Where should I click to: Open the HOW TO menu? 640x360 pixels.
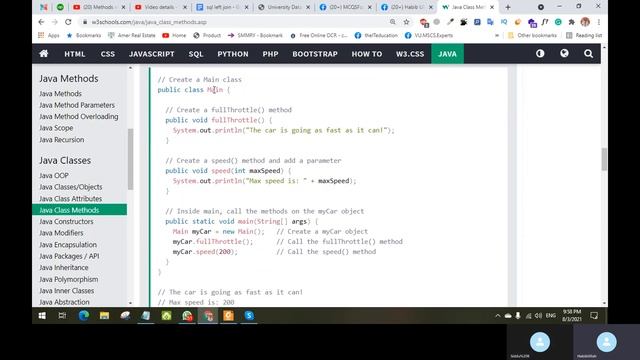pyautogui.click(x=367, y=54)
